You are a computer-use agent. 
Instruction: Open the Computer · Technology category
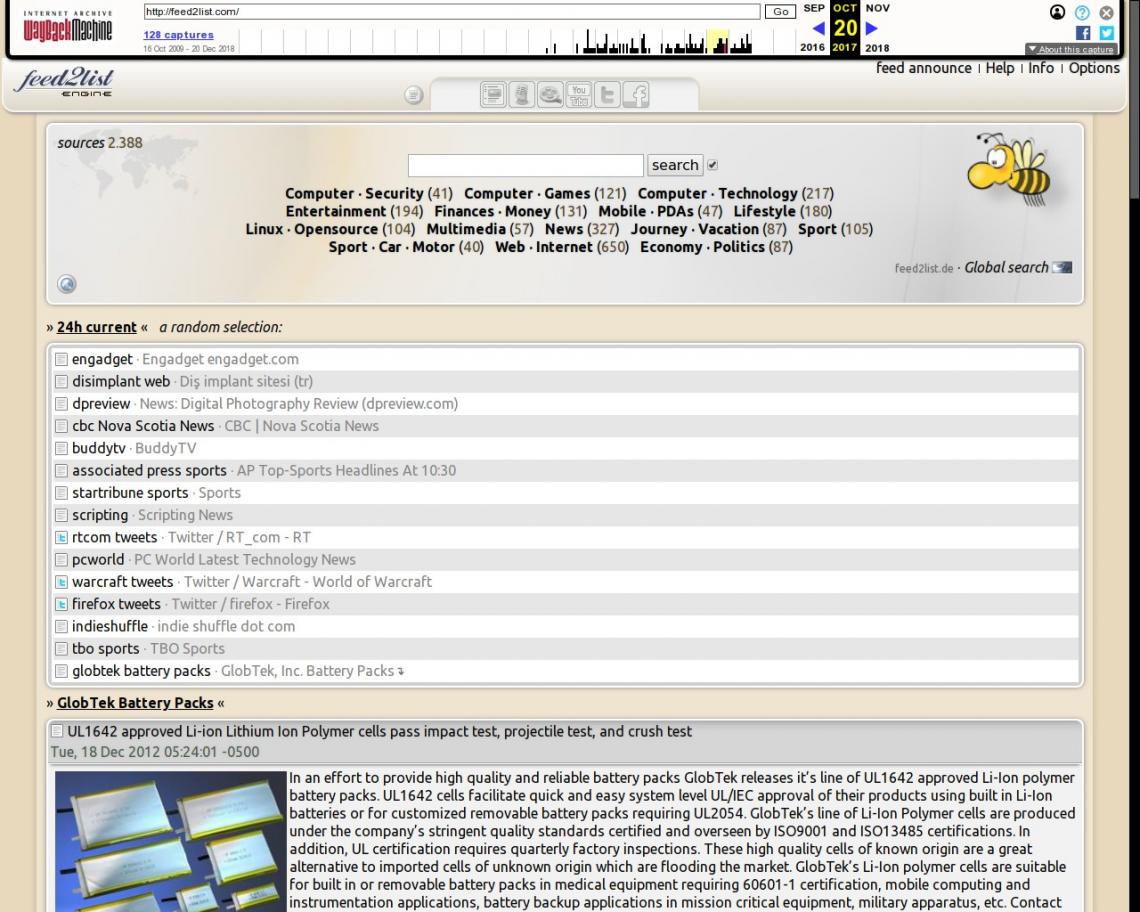[x=718, y=193]
